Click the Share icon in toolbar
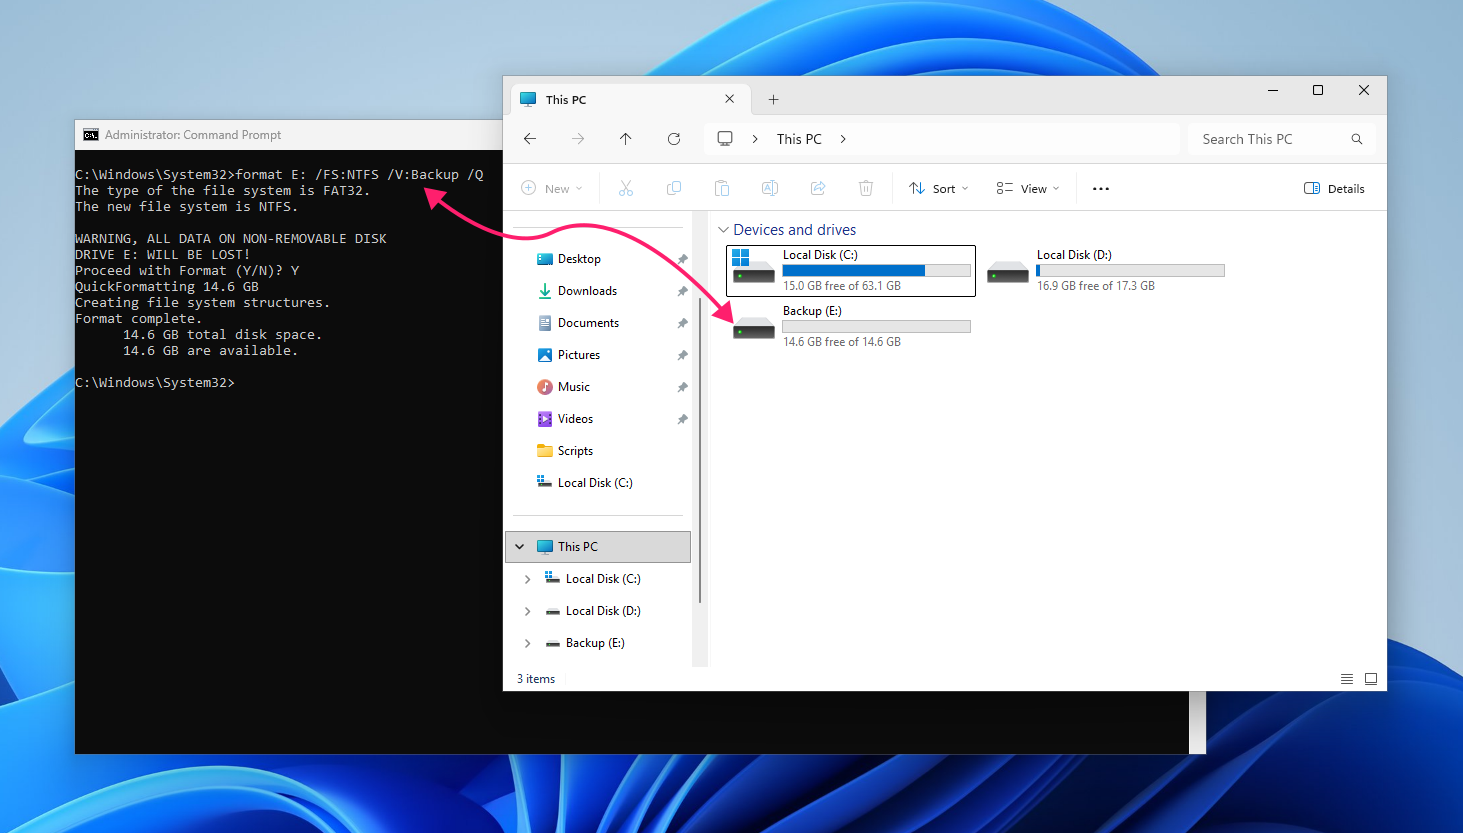Screen dimensions: 1463x833 tap(818, 188)
